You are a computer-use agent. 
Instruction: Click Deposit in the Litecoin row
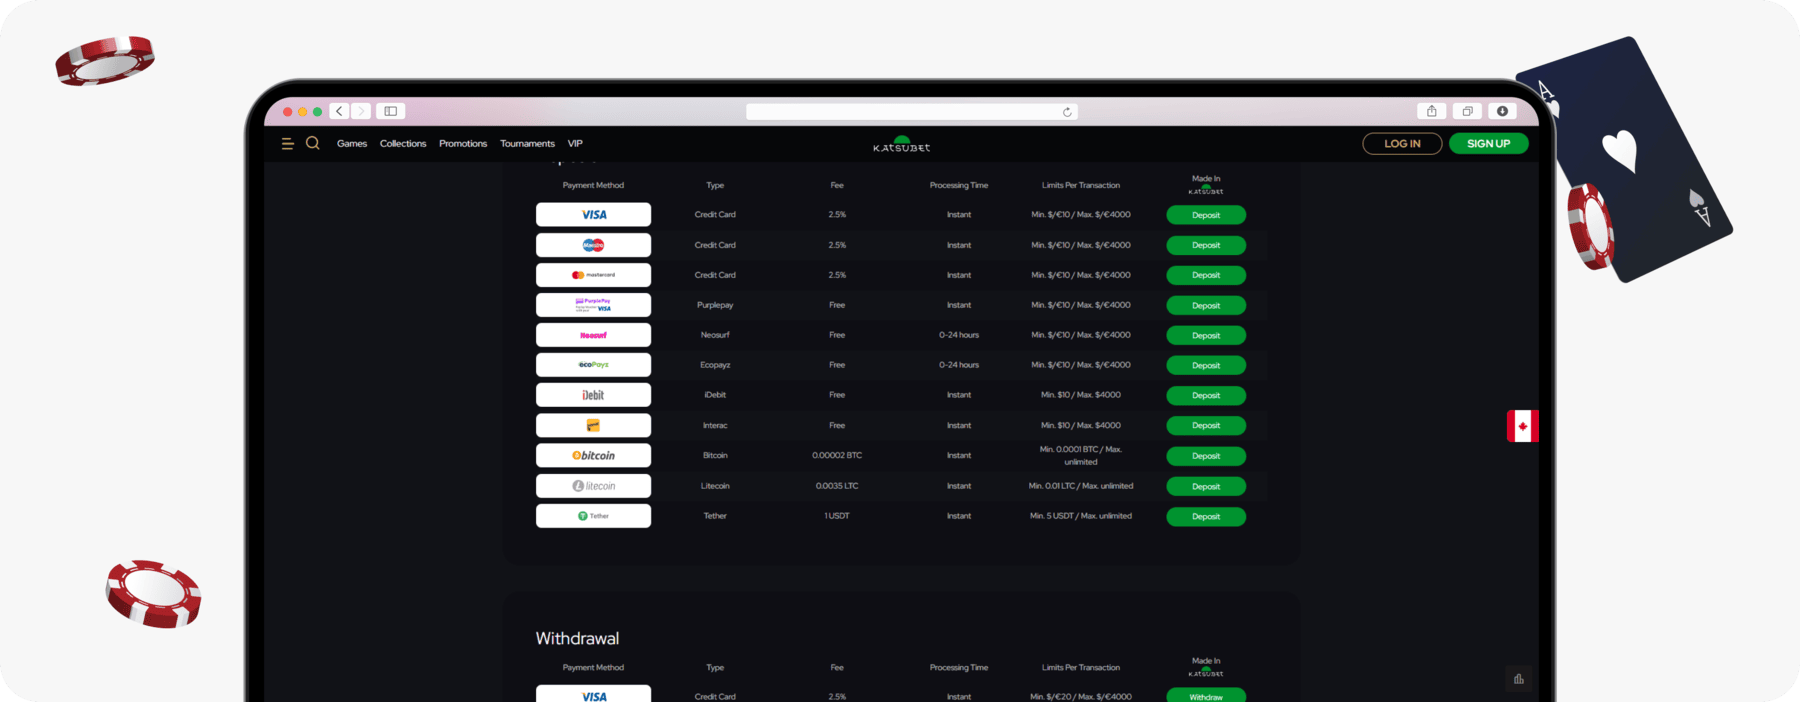[x=1206, y=486]
